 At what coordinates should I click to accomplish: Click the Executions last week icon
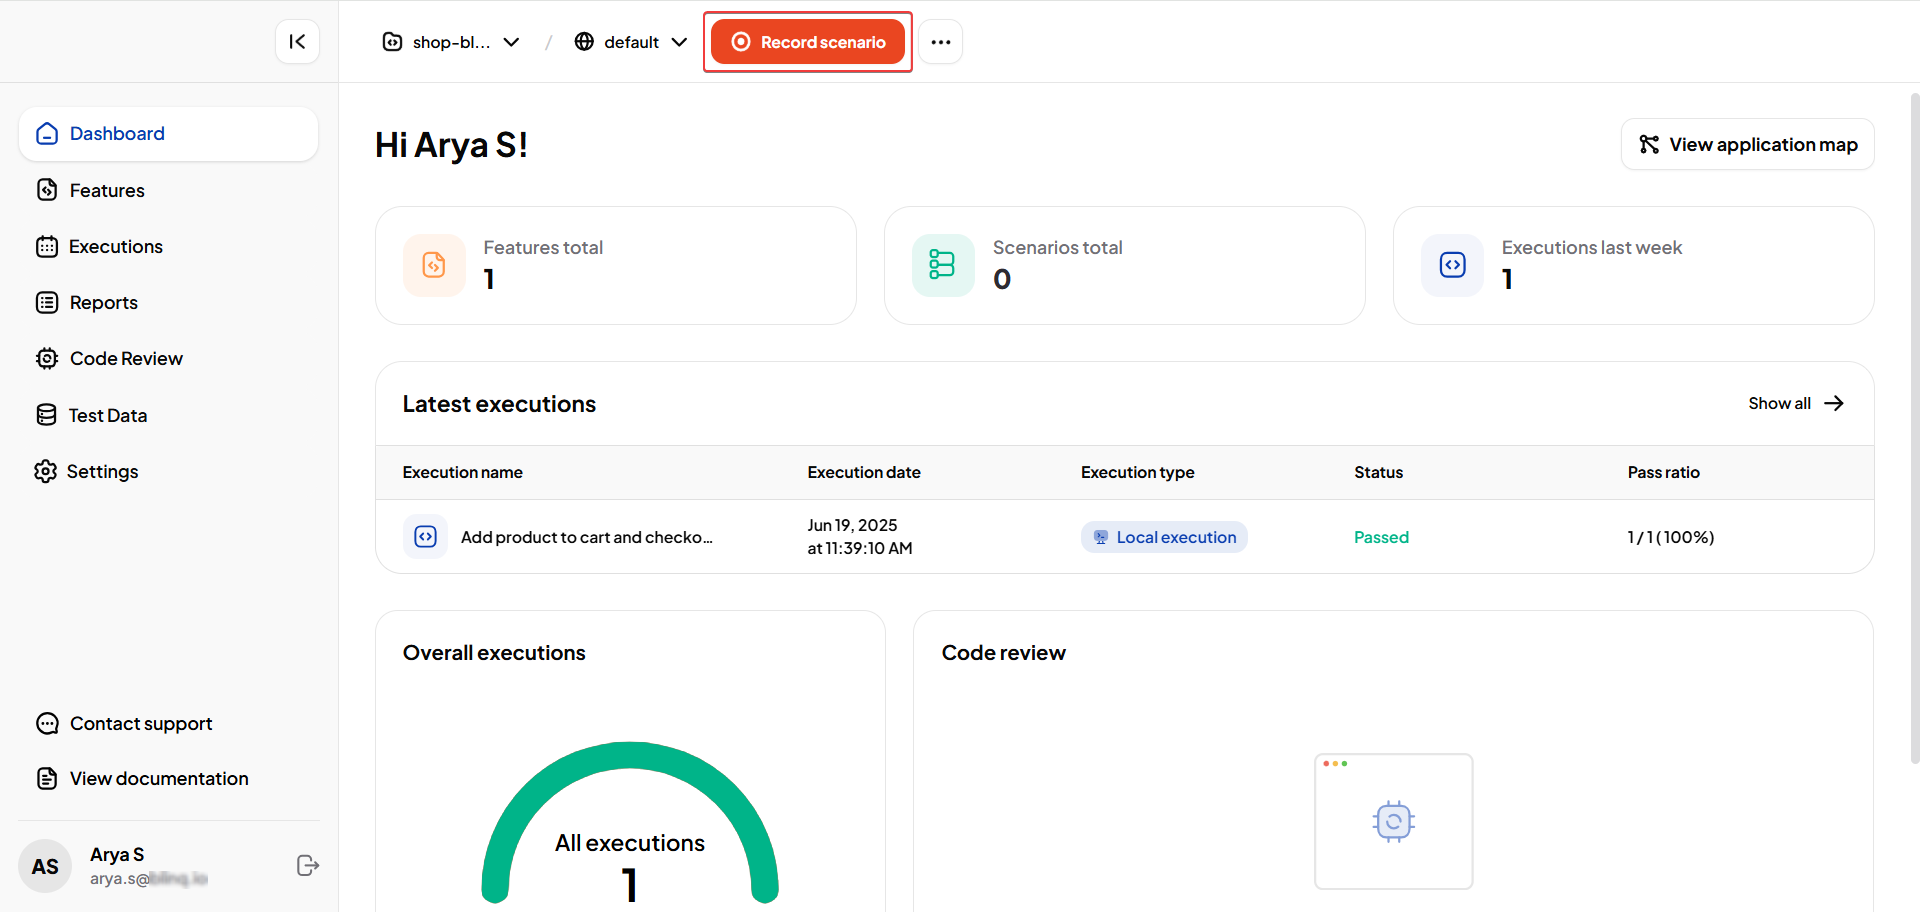tap(1452, 265)
